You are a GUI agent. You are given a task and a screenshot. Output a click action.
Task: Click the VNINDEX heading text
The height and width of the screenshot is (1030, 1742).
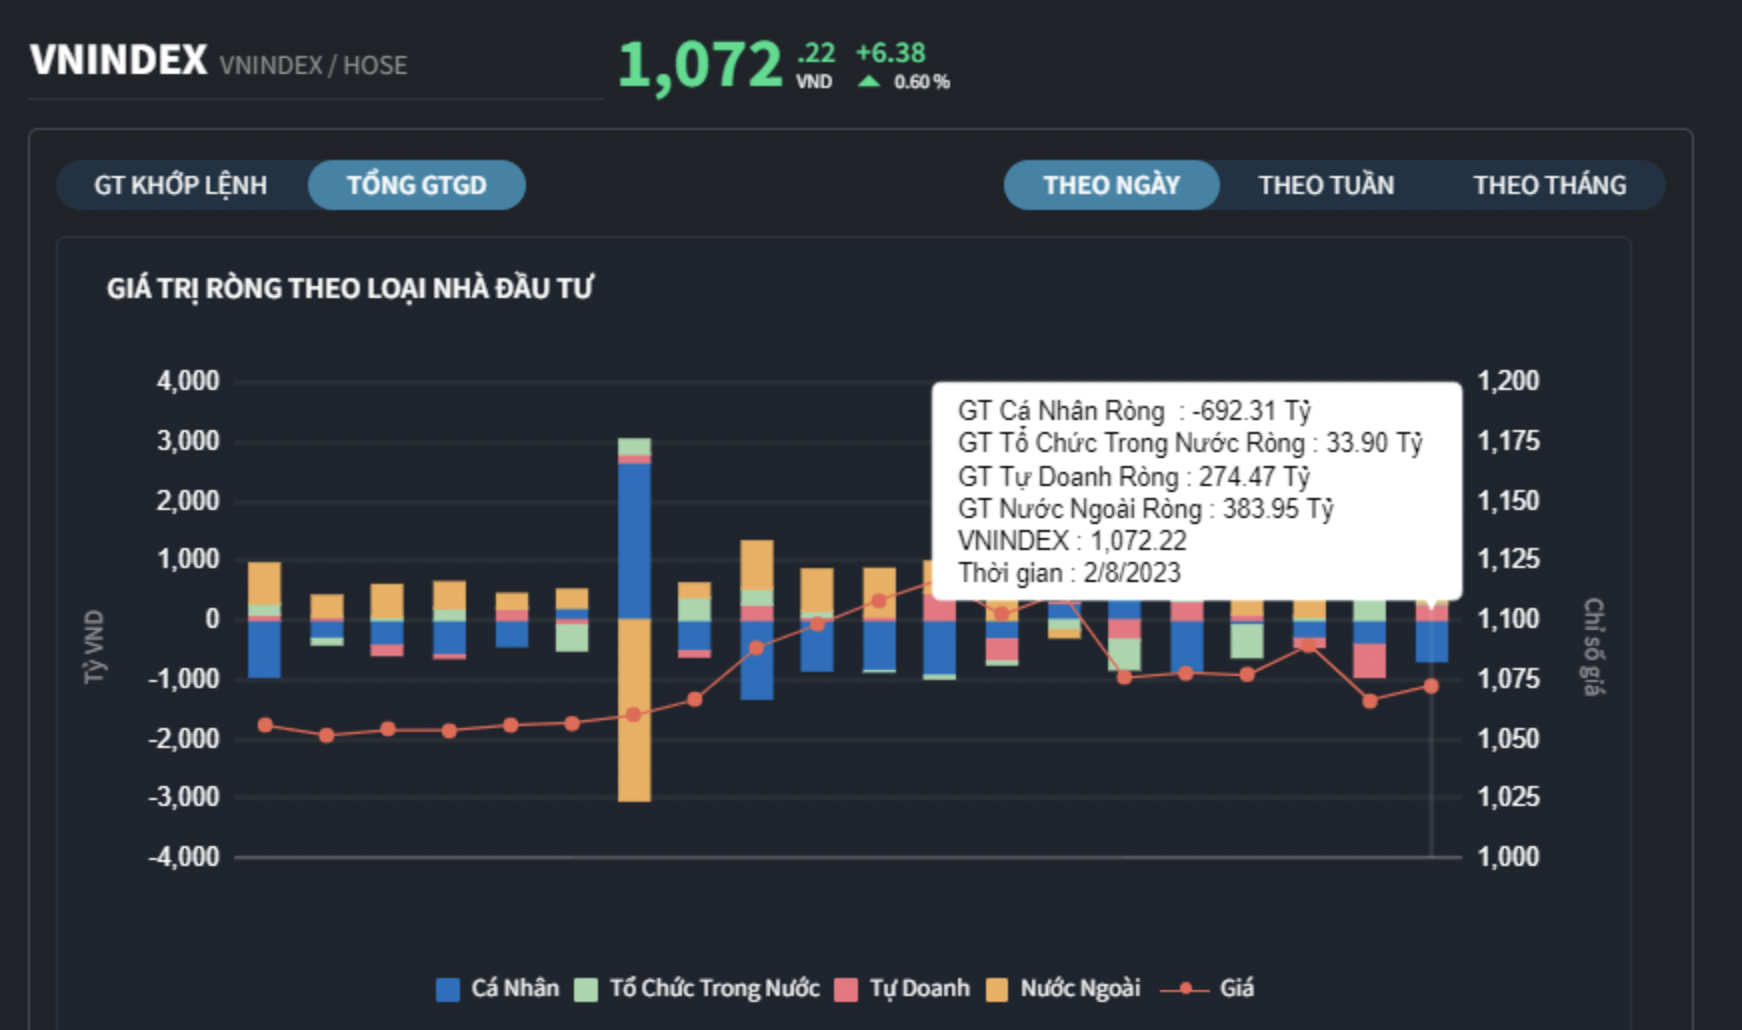[x=119, y=61]
